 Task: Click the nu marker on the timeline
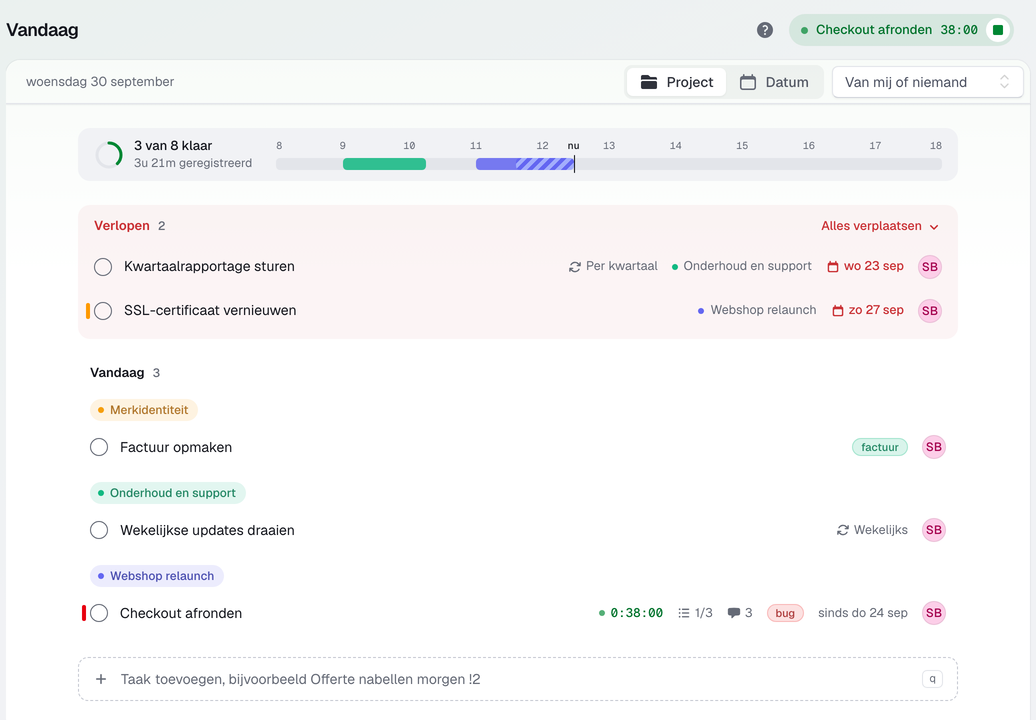click(574, 145)
